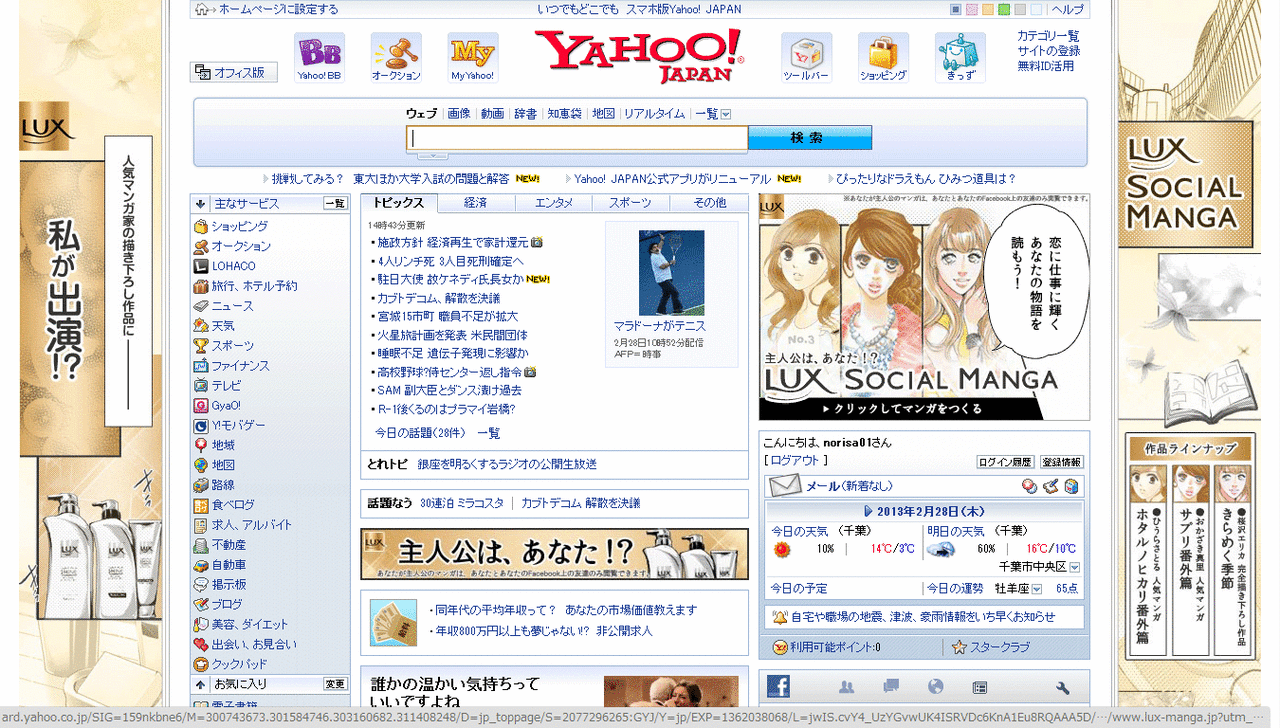This screenshot has height=728, width=1280.
Task: Switch to the スポーツ news tab
Action: point(631,202)
